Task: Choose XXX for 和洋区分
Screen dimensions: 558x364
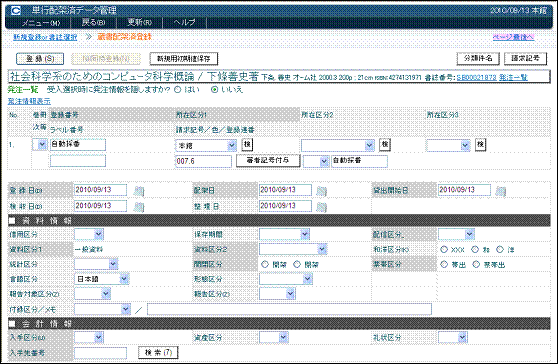Action: pyautogui.click(x=444, y=249)
